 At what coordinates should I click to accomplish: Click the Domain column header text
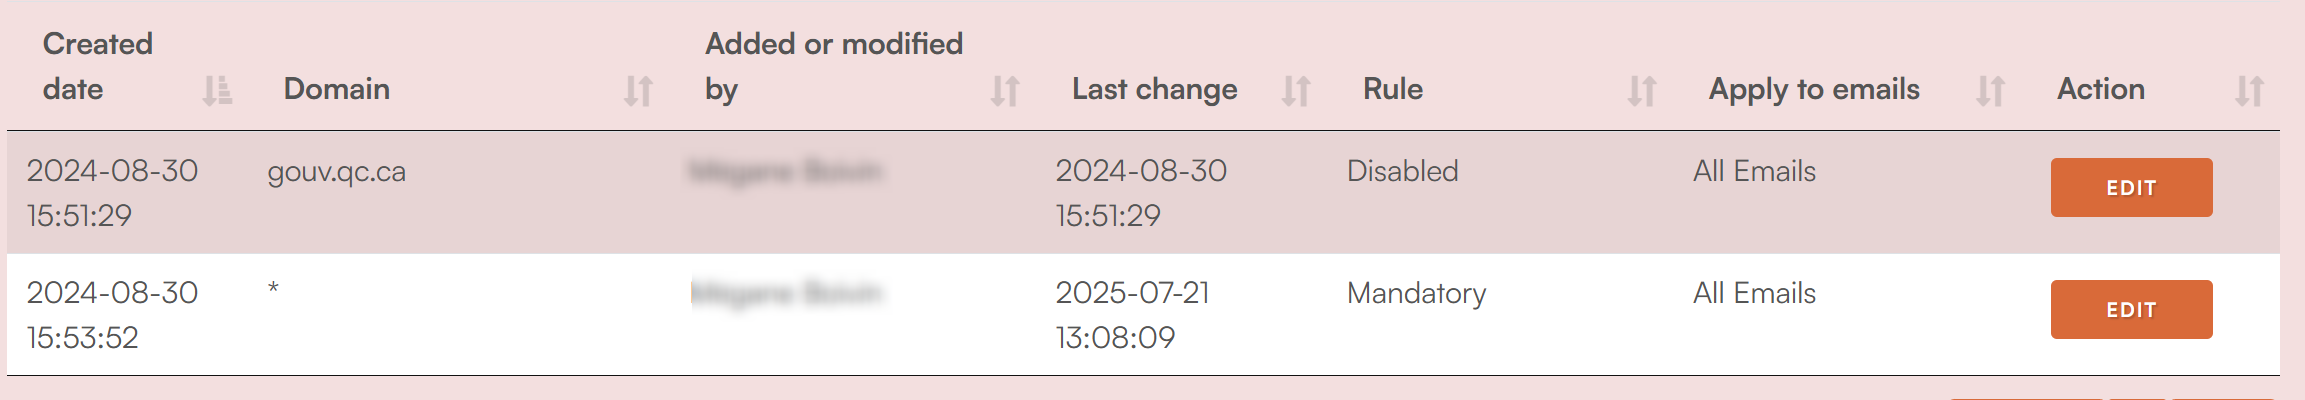click(337, 89)
